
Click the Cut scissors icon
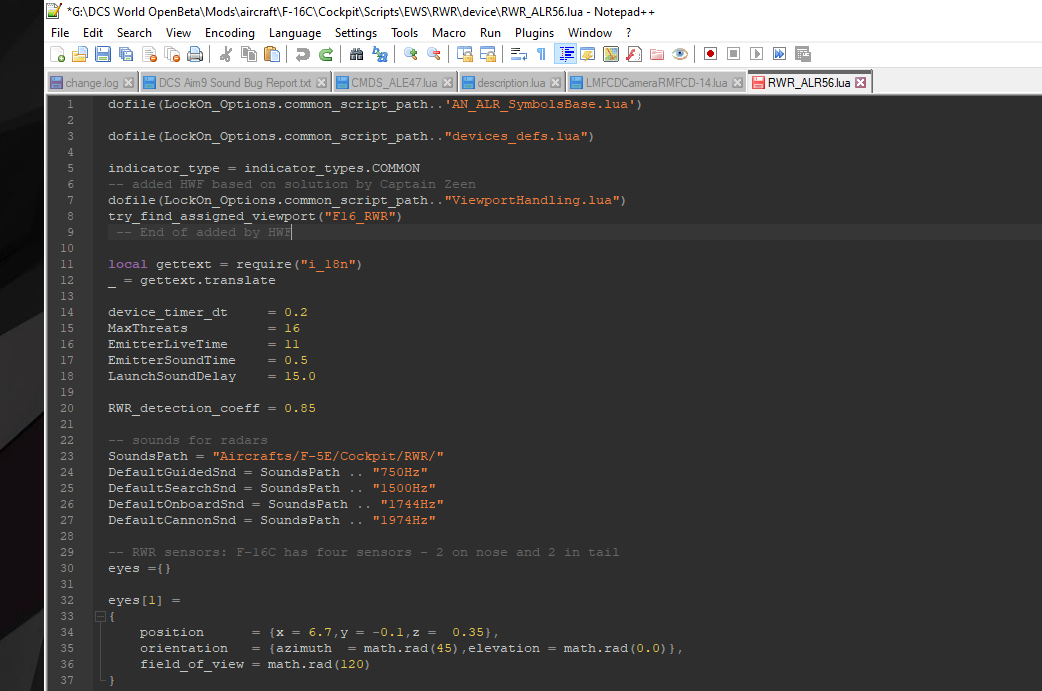pos(225,54)
